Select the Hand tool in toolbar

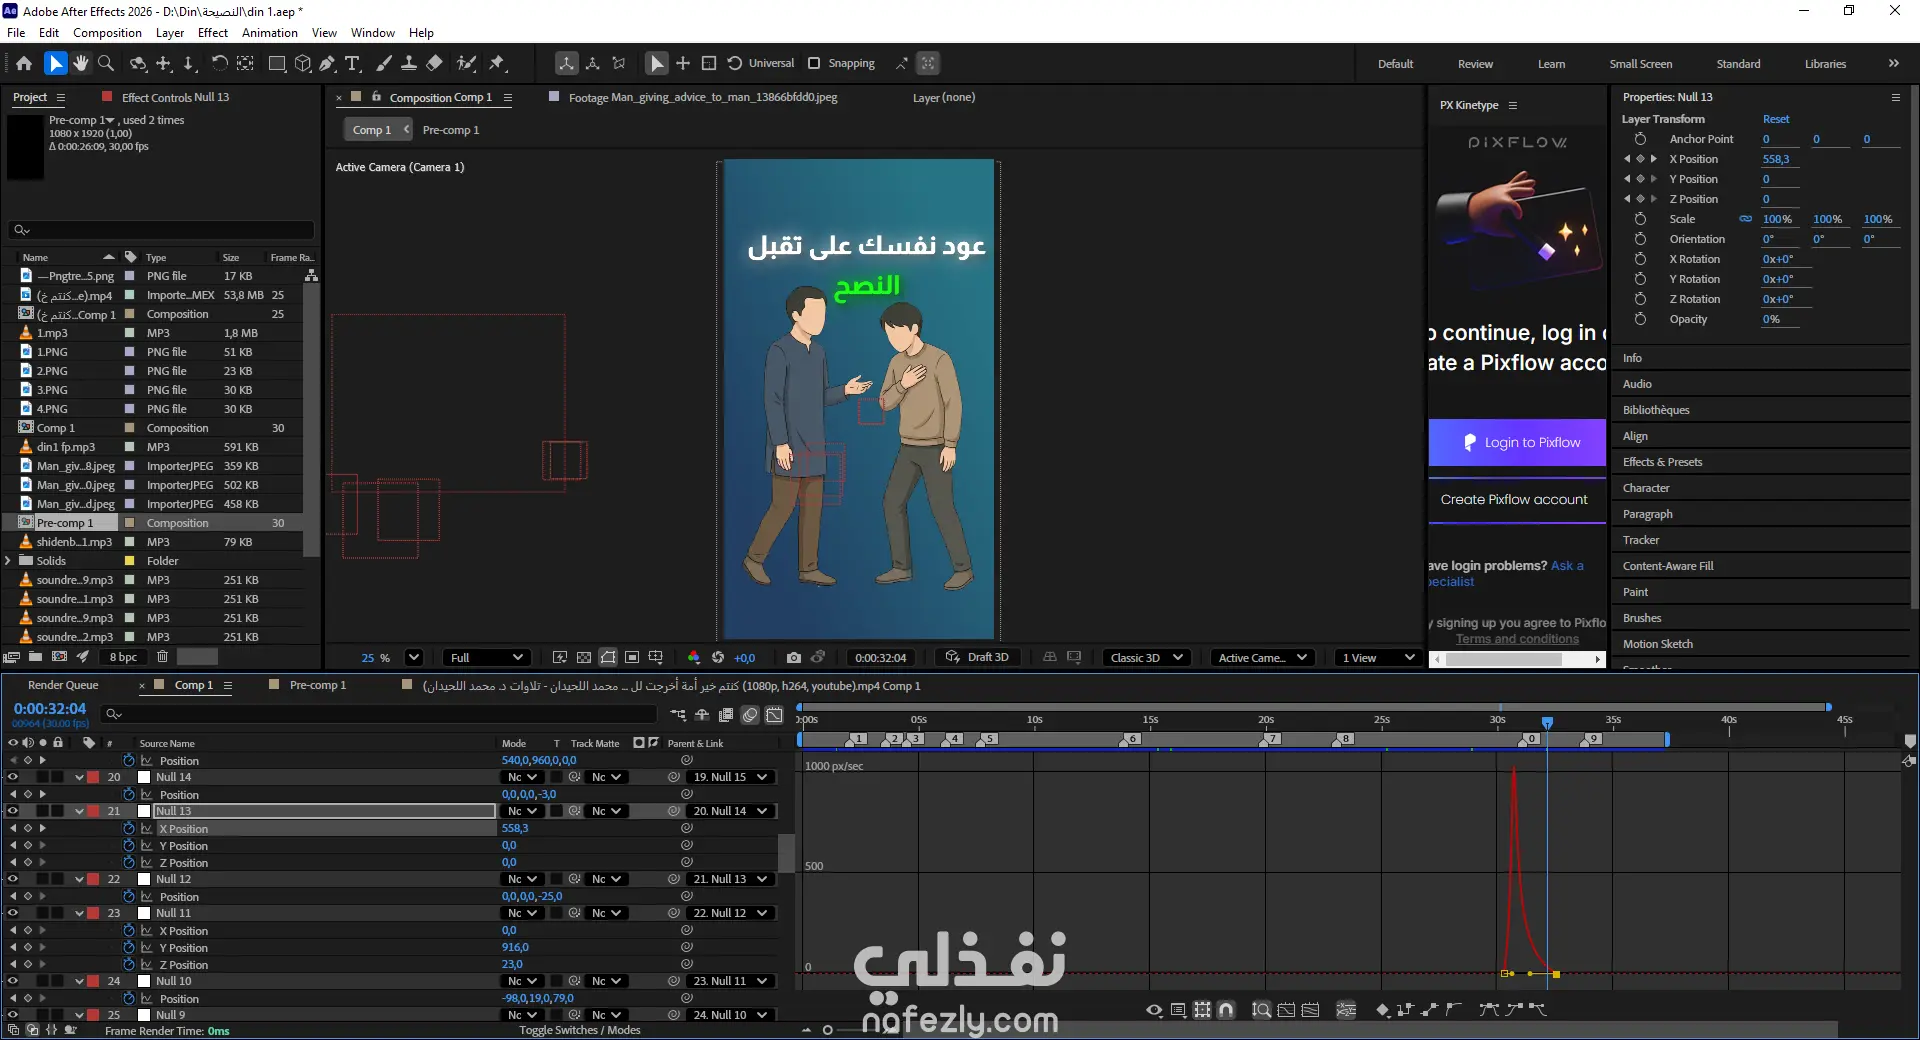81,64
